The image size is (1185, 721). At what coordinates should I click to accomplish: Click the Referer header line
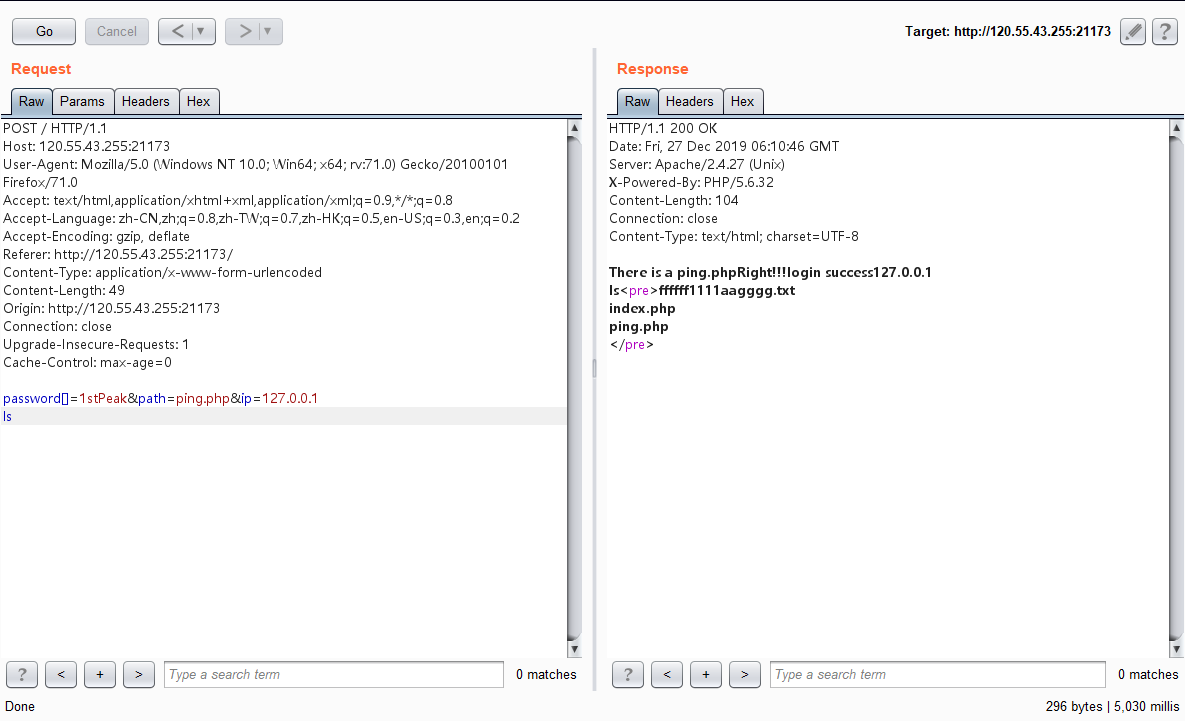click(118, 255)
